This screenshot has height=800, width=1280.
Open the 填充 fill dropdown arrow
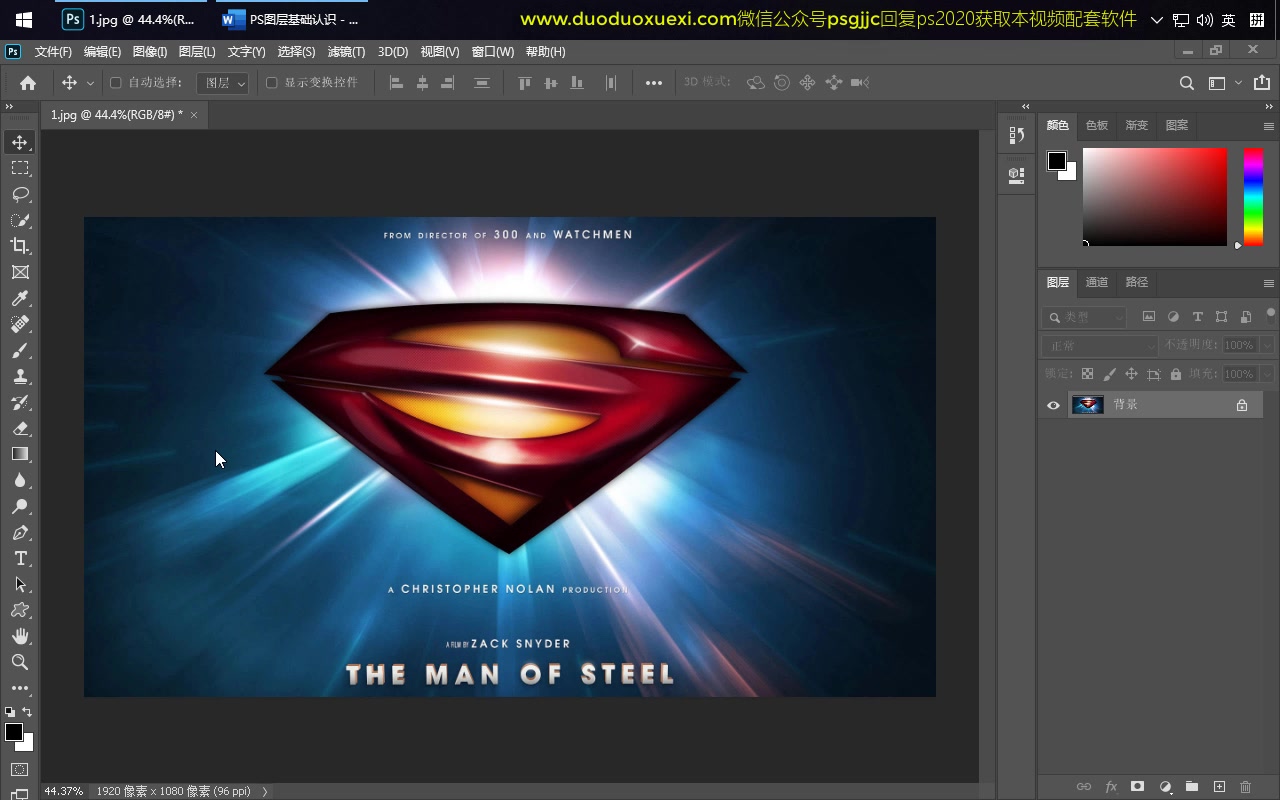[x=1268, y=374]
